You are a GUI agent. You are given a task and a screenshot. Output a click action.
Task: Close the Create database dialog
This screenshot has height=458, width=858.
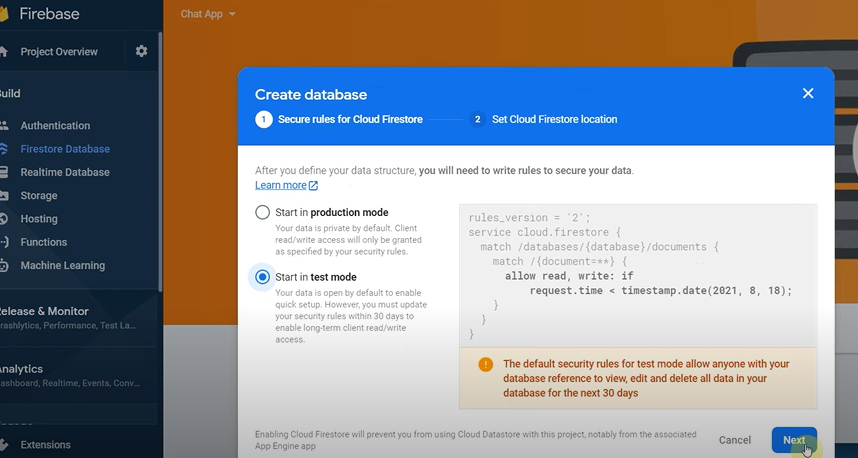click(808, 94)
